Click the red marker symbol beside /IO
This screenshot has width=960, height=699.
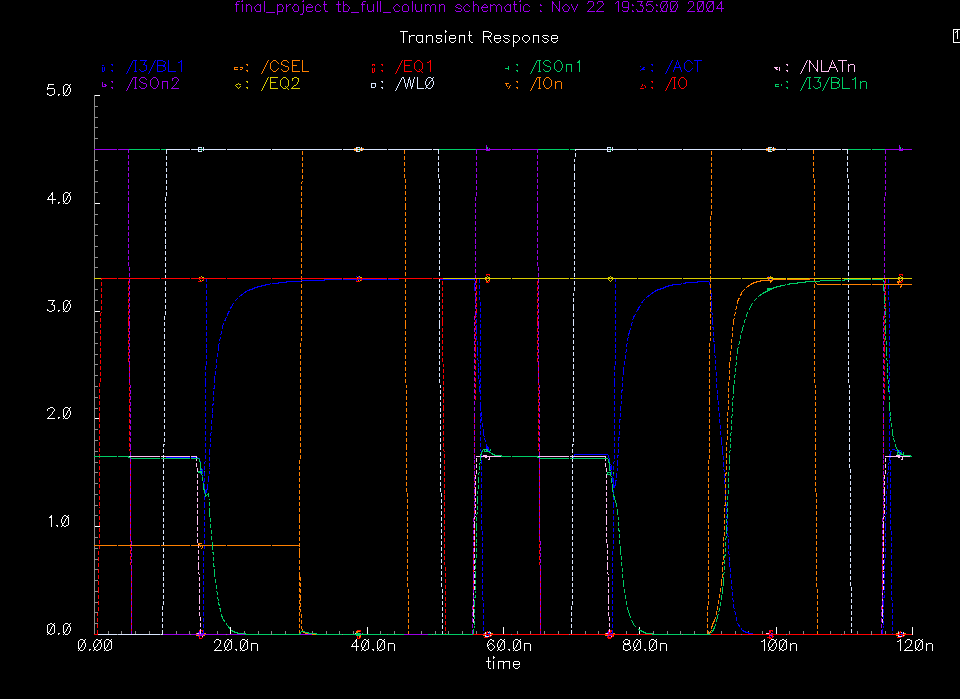point(645,85)
